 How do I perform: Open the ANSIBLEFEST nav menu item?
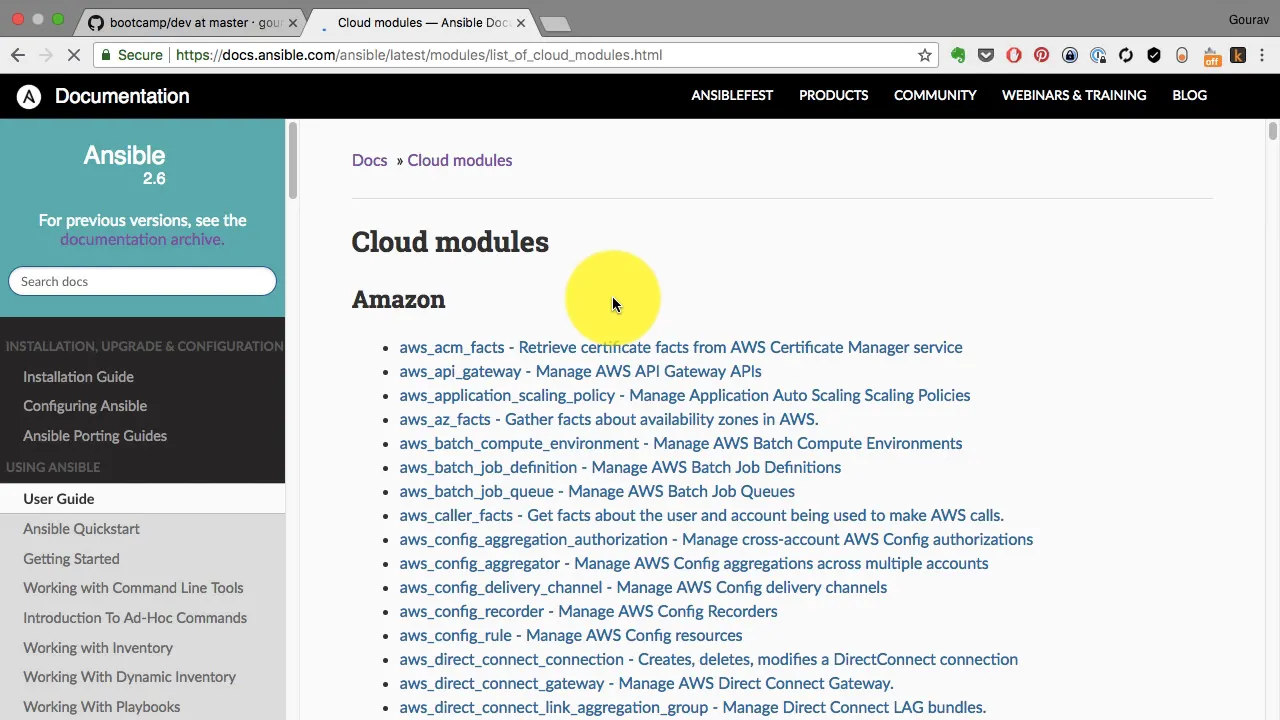[732, 95]
